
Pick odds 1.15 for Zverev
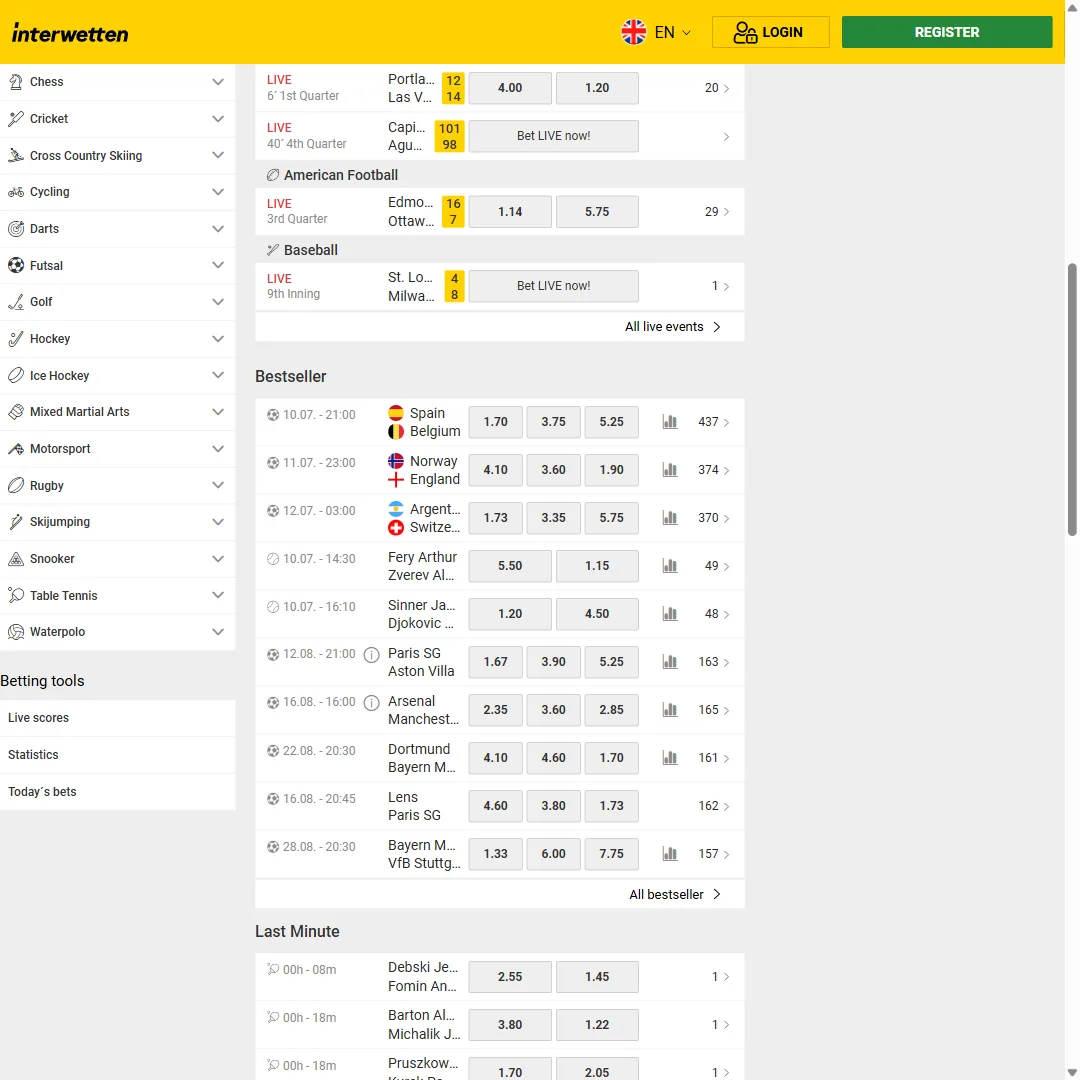click(x=596, y=565)
